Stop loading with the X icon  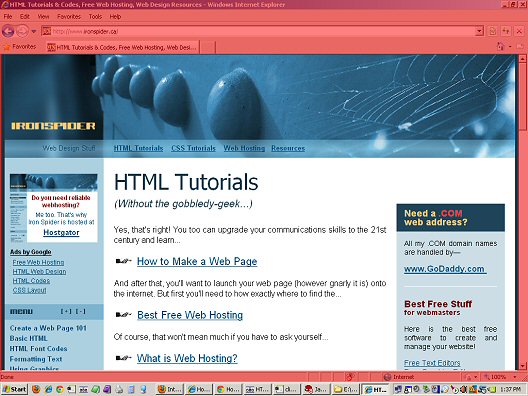(519, 32)
